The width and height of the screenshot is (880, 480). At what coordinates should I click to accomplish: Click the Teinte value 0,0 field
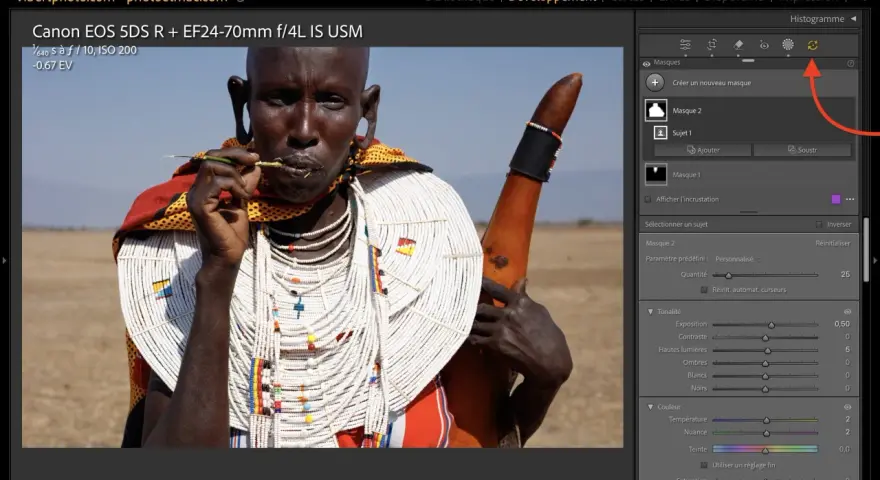(844, 449)
